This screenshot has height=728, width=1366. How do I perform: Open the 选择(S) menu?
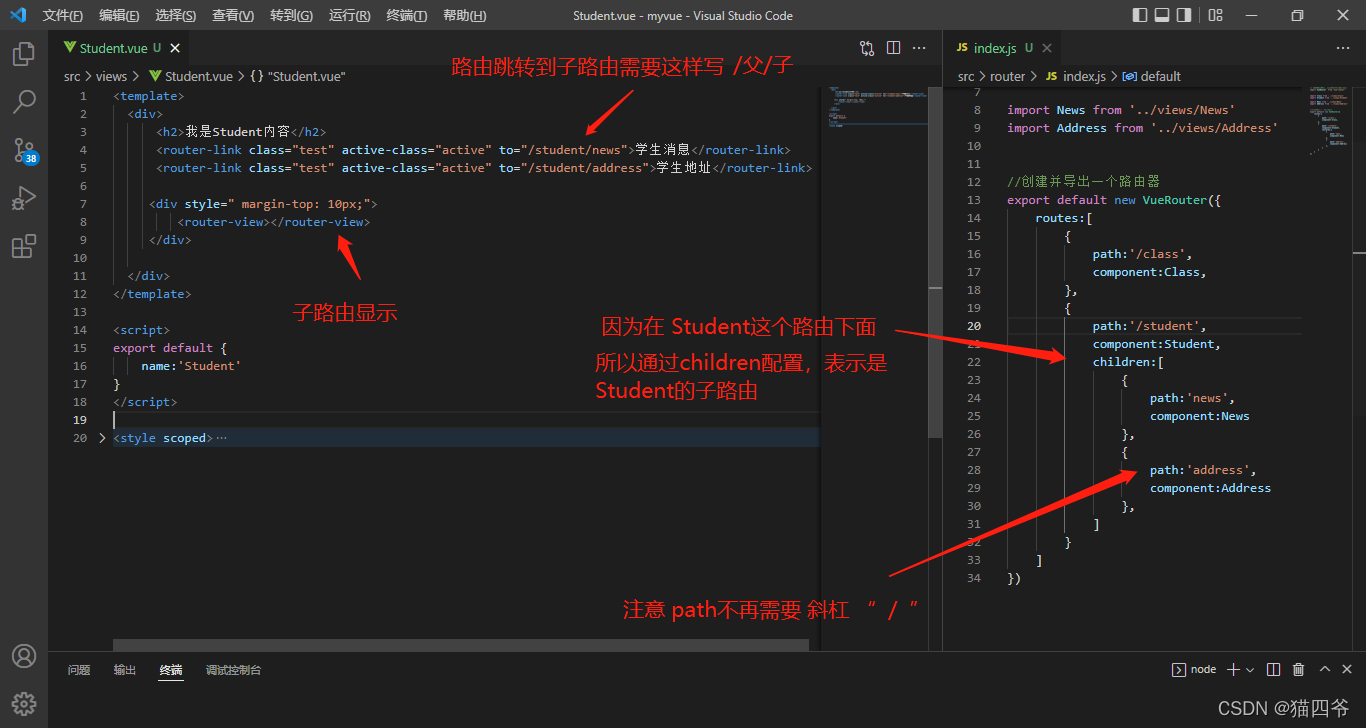(x=176, y=16)
